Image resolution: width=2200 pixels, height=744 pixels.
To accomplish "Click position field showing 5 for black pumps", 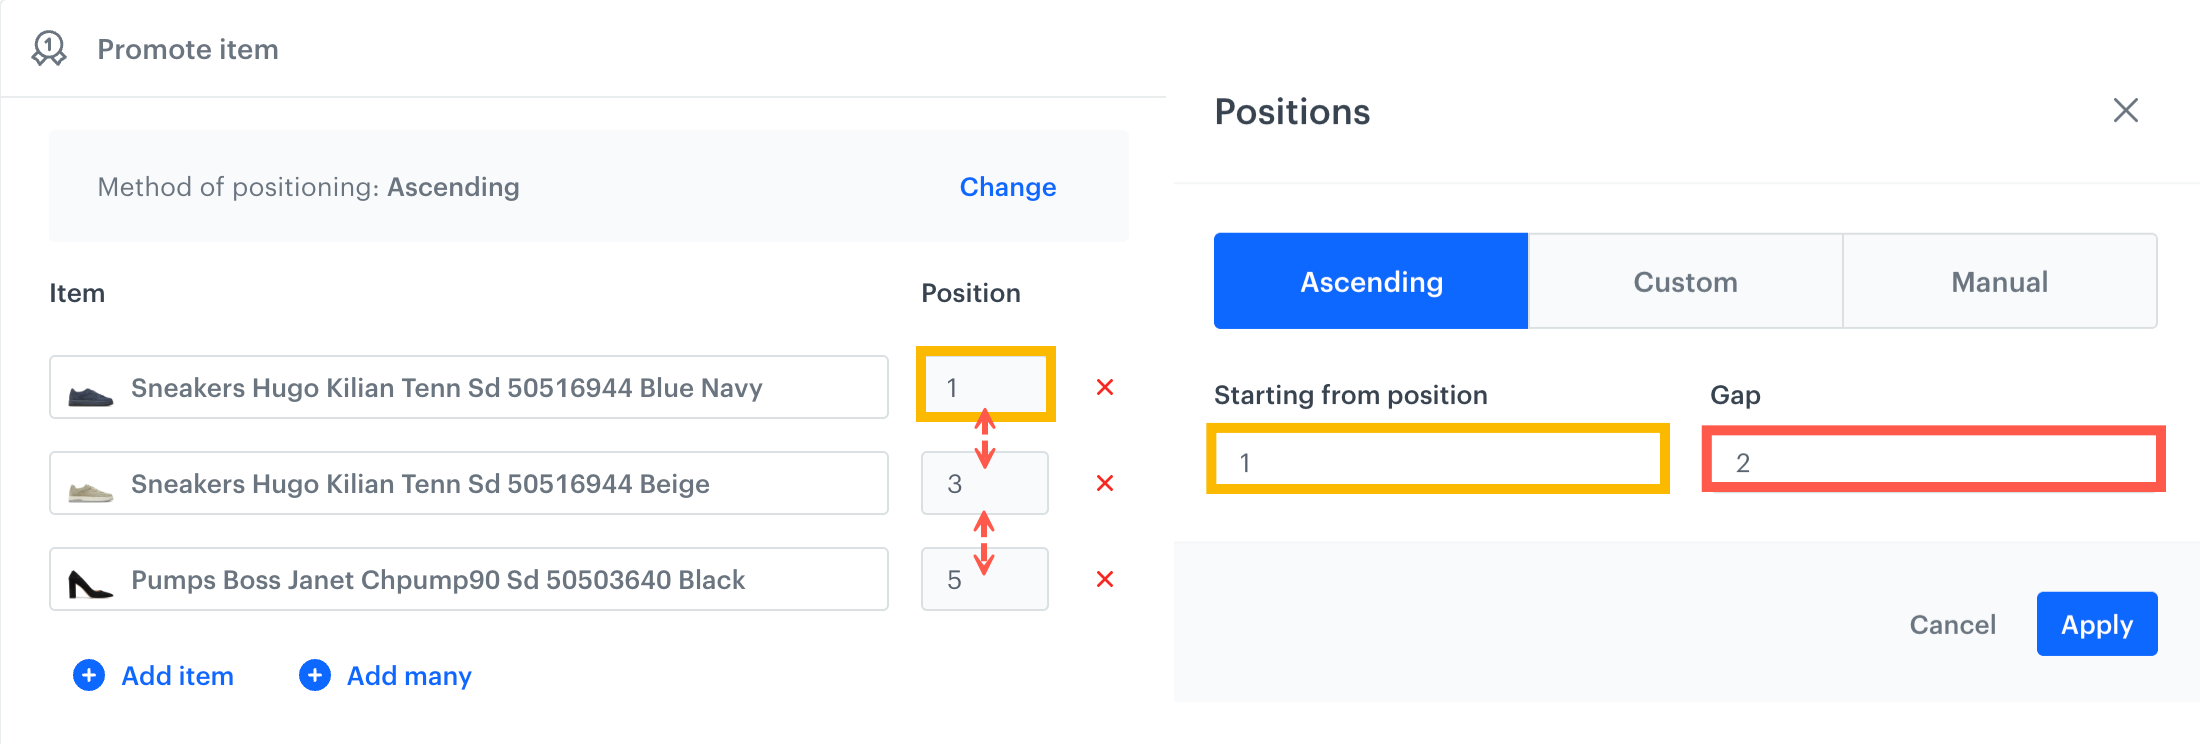I will coord(984,579).
